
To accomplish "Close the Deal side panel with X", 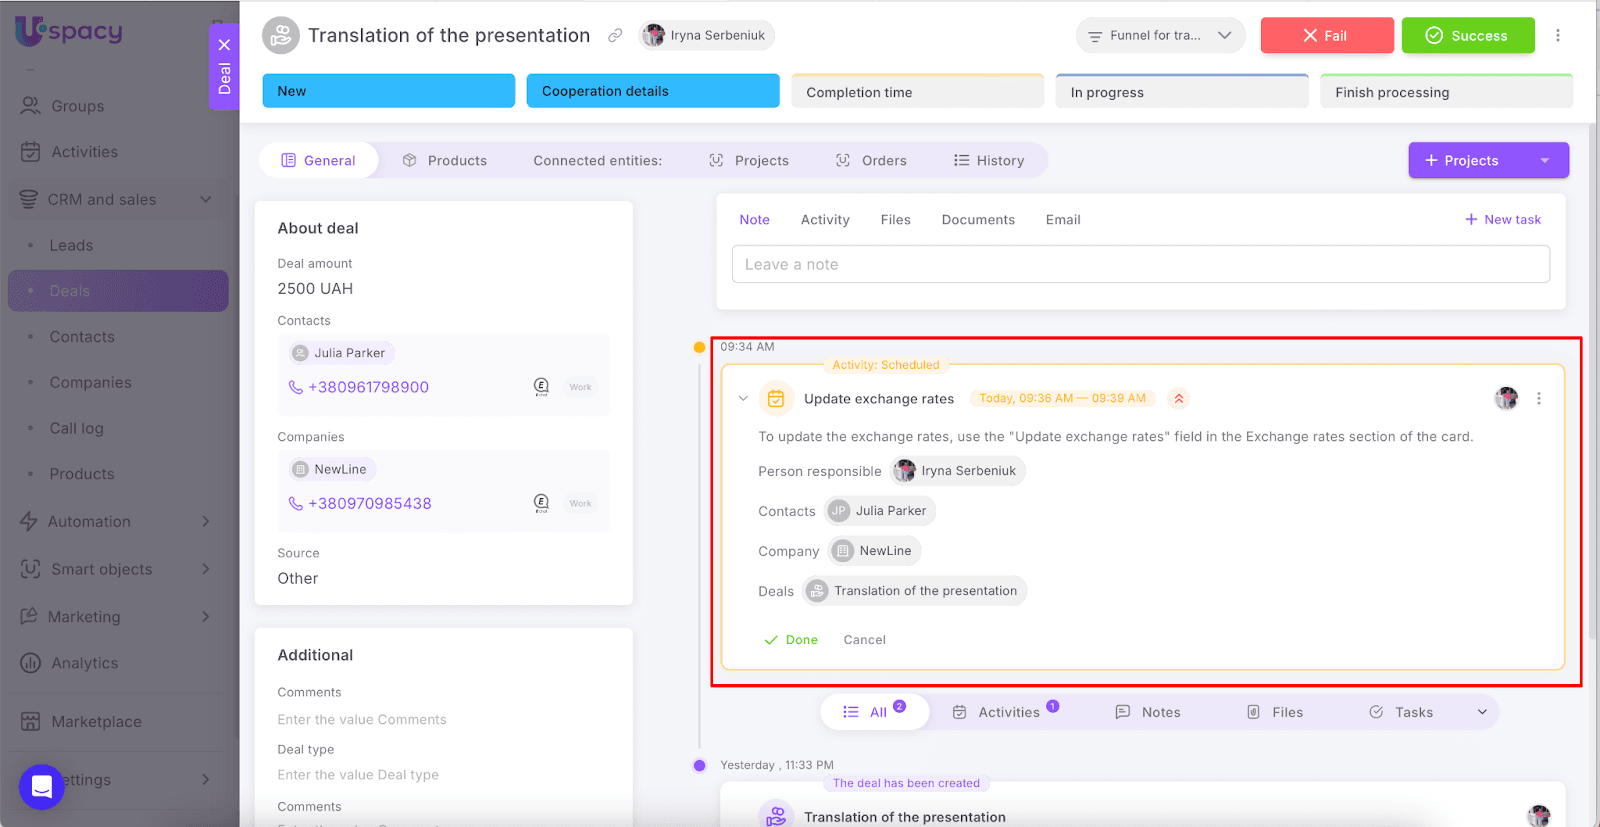I will pyautogui.click(x=224, y=44).
